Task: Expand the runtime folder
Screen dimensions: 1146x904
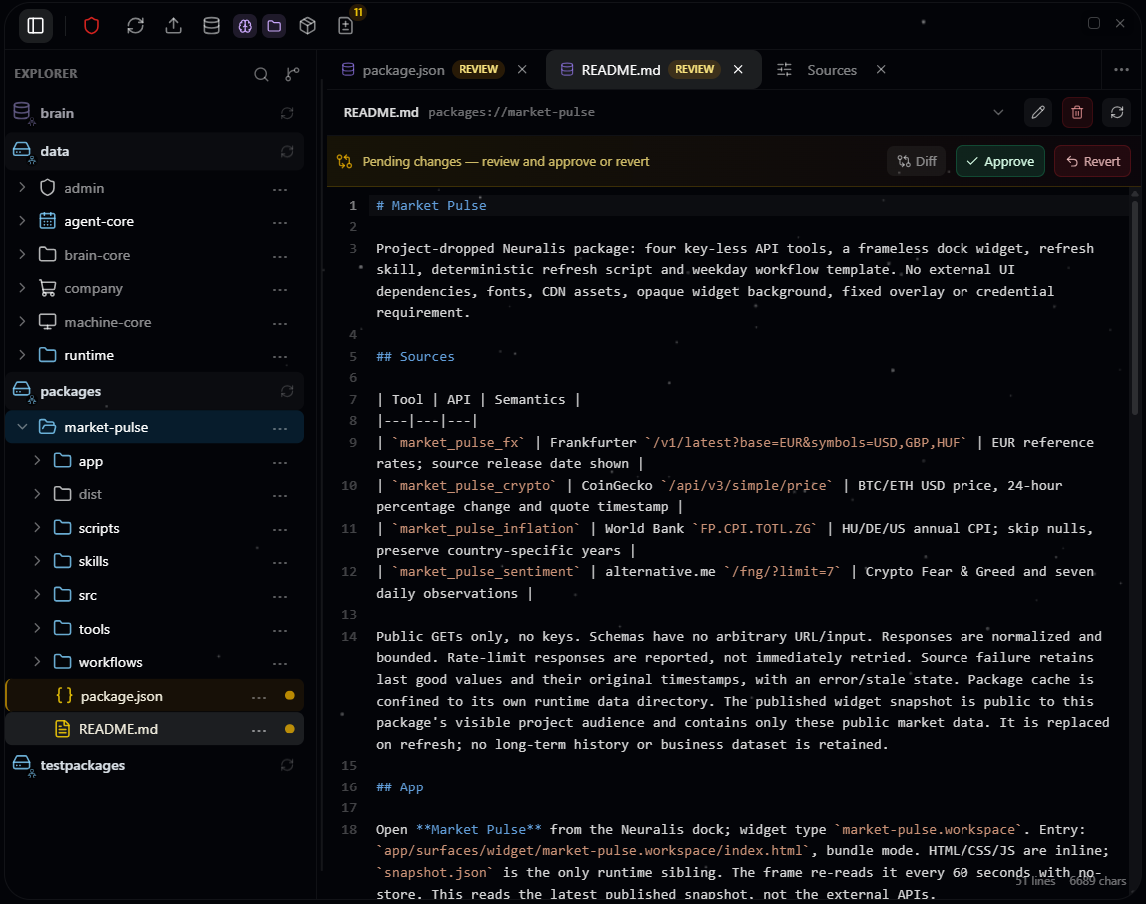Action: [22, 354]
